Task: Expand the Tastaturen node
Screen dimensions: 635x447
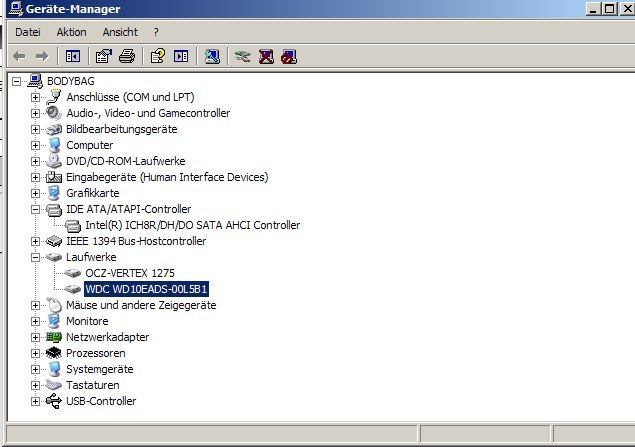Action: tap(35, 385)
